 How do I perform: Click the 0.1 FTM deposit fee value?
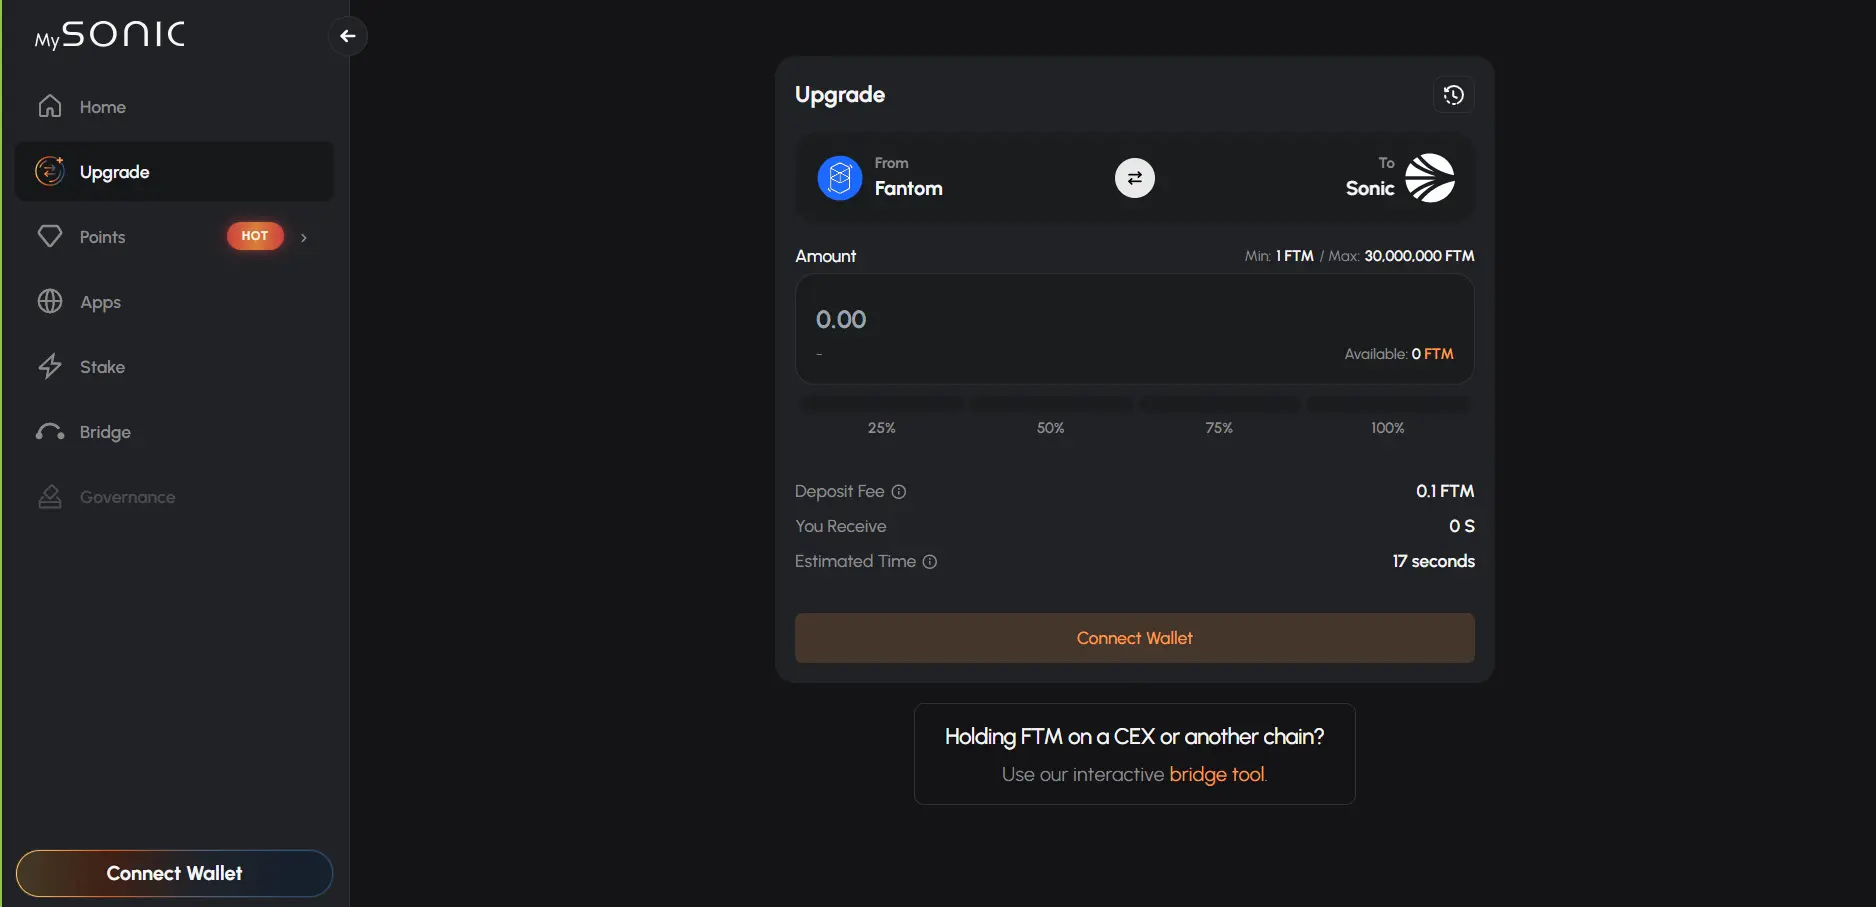pyautogui.click(x=1445, y=491)
